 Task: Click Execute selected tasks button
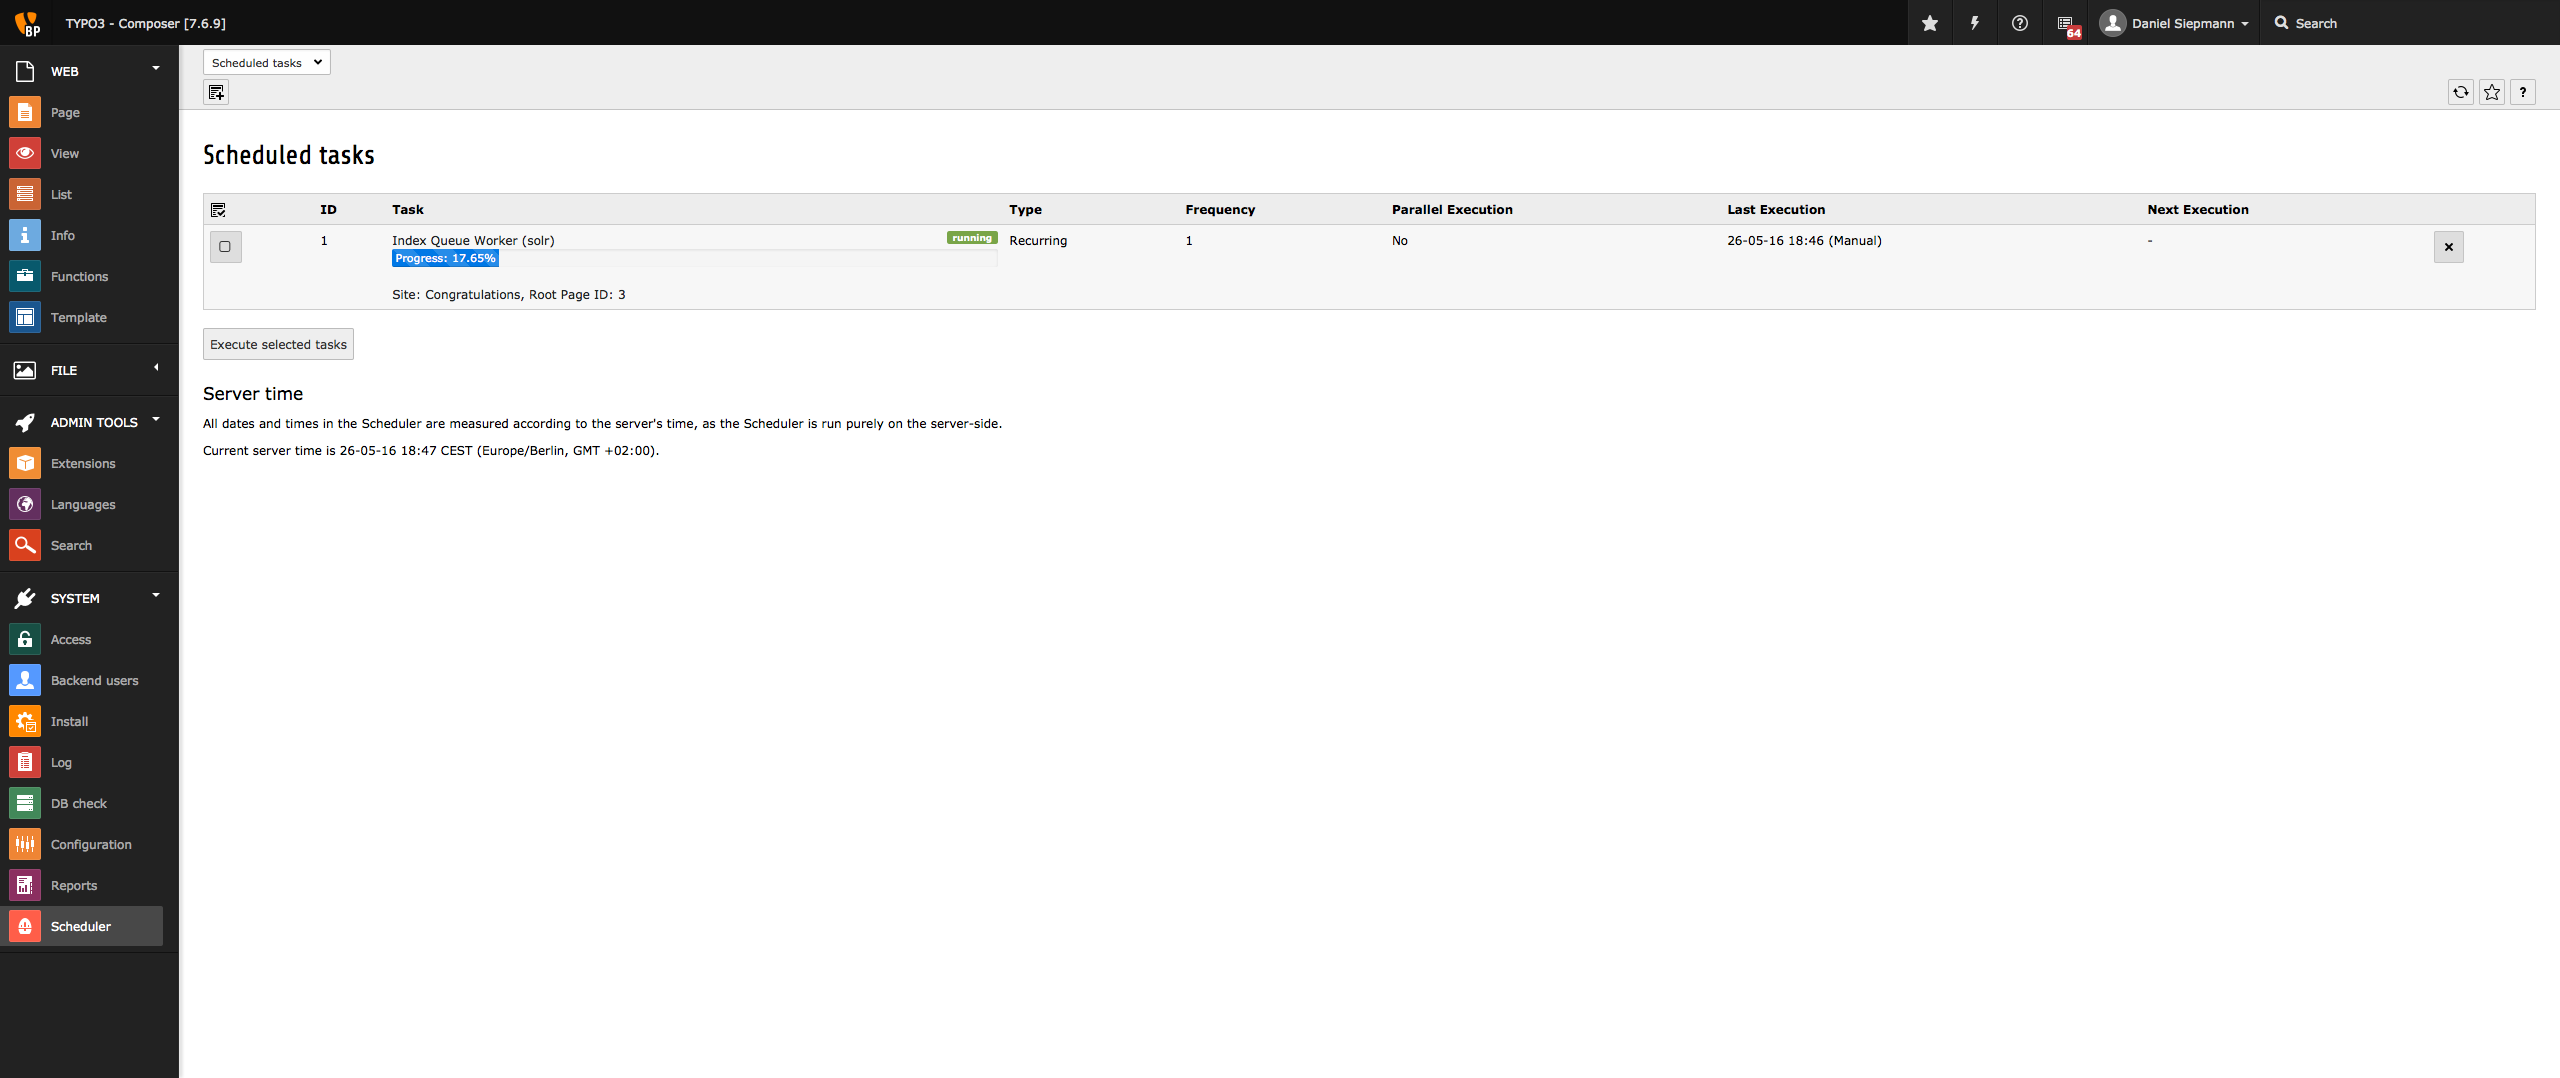click(x=278, y=345)
